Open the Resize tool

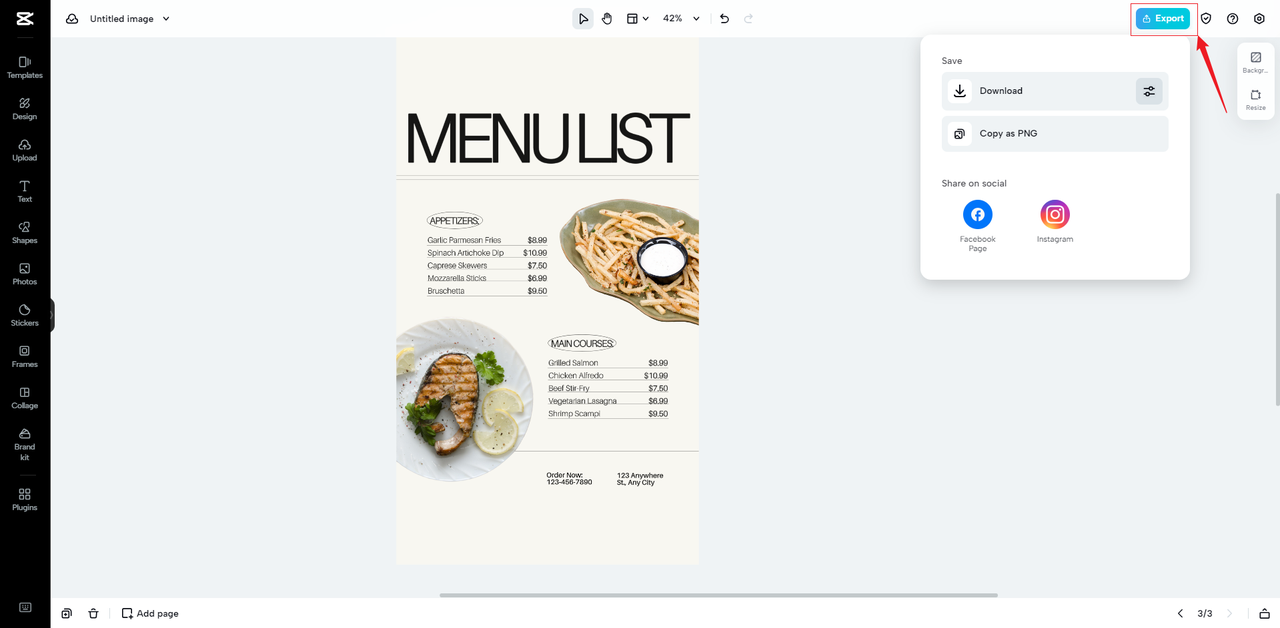(x=1255, y=100)
